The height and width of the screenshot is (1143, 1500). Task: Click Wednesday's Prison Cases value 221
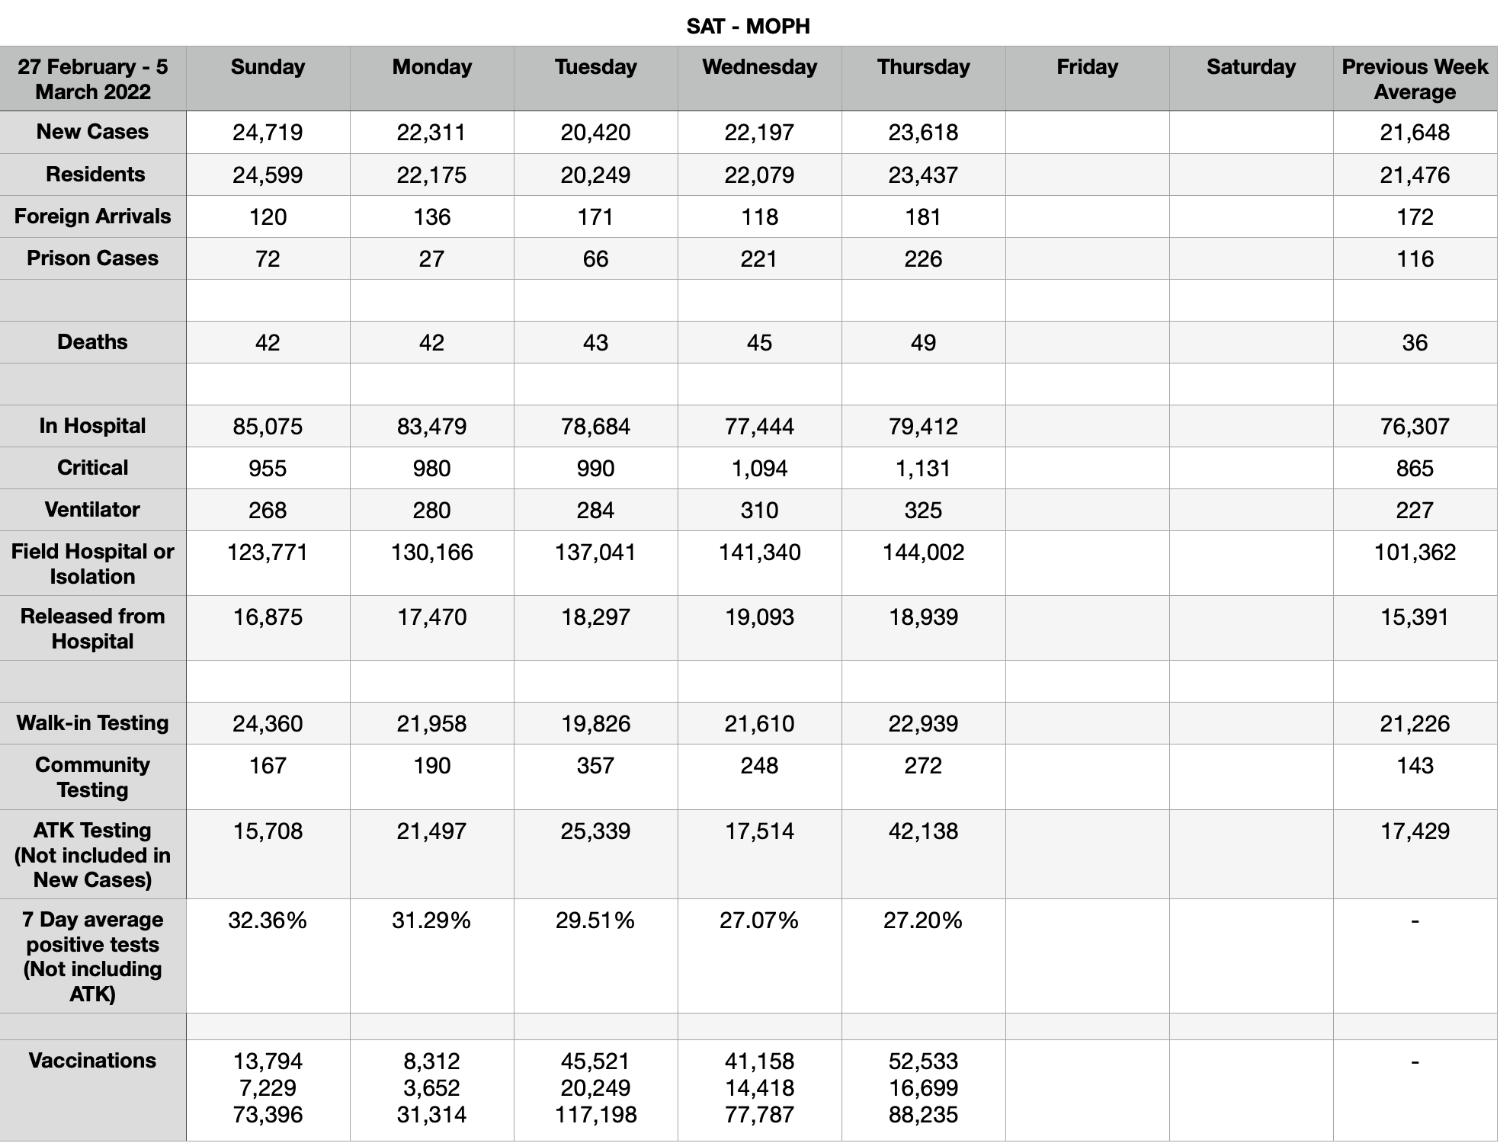point(759,258)
